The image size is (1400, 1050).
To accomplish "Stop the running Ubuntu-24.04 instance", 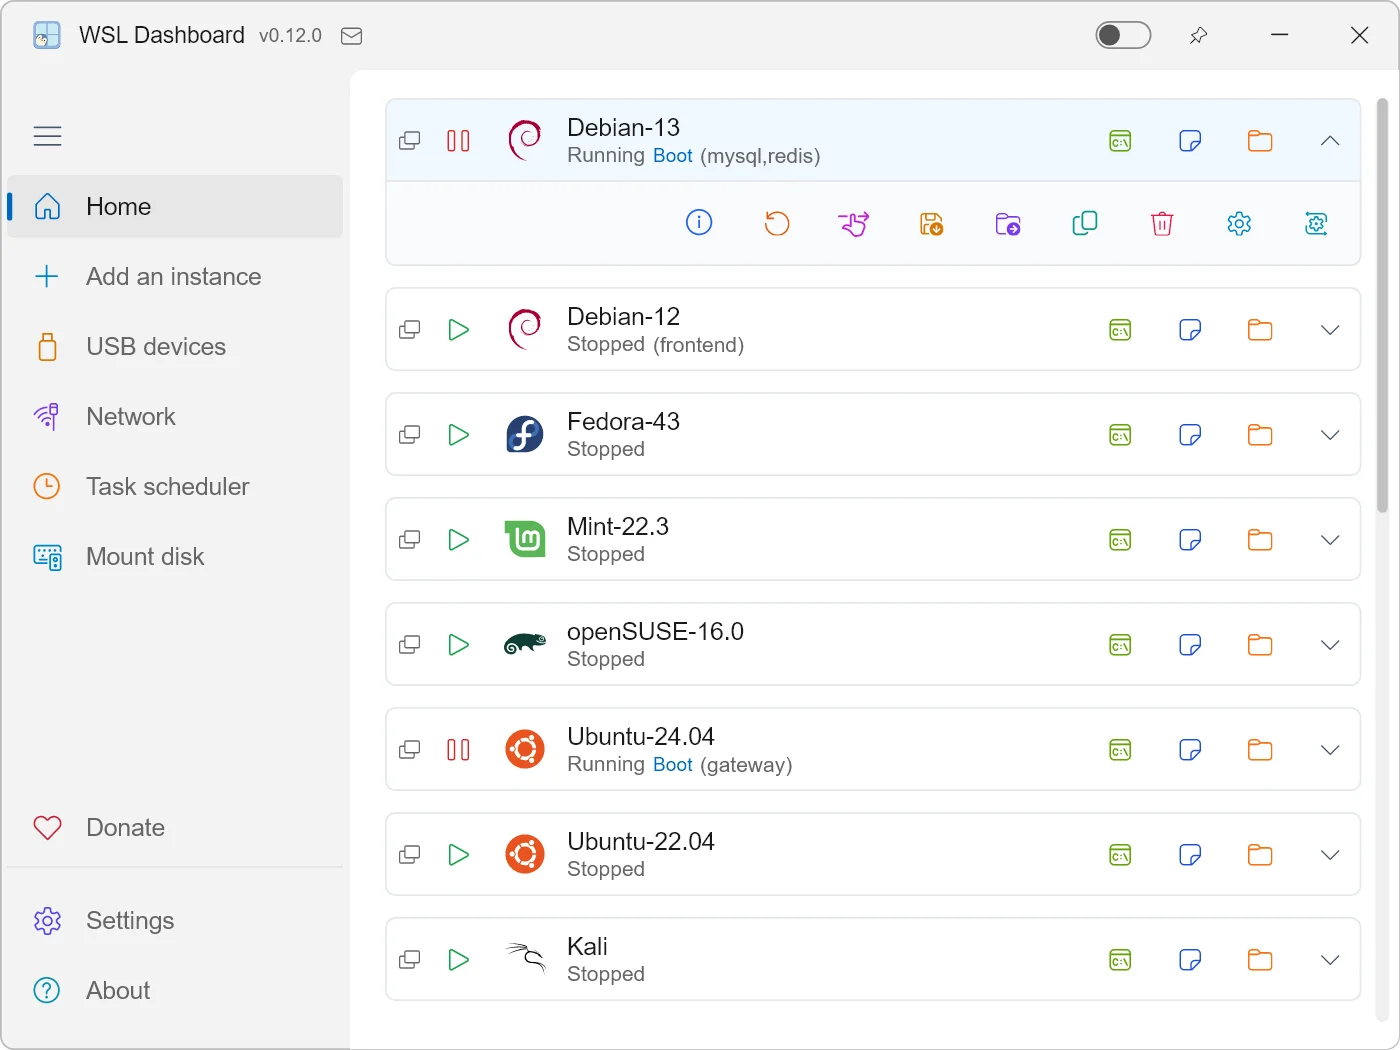I will (x=458, y=750).
